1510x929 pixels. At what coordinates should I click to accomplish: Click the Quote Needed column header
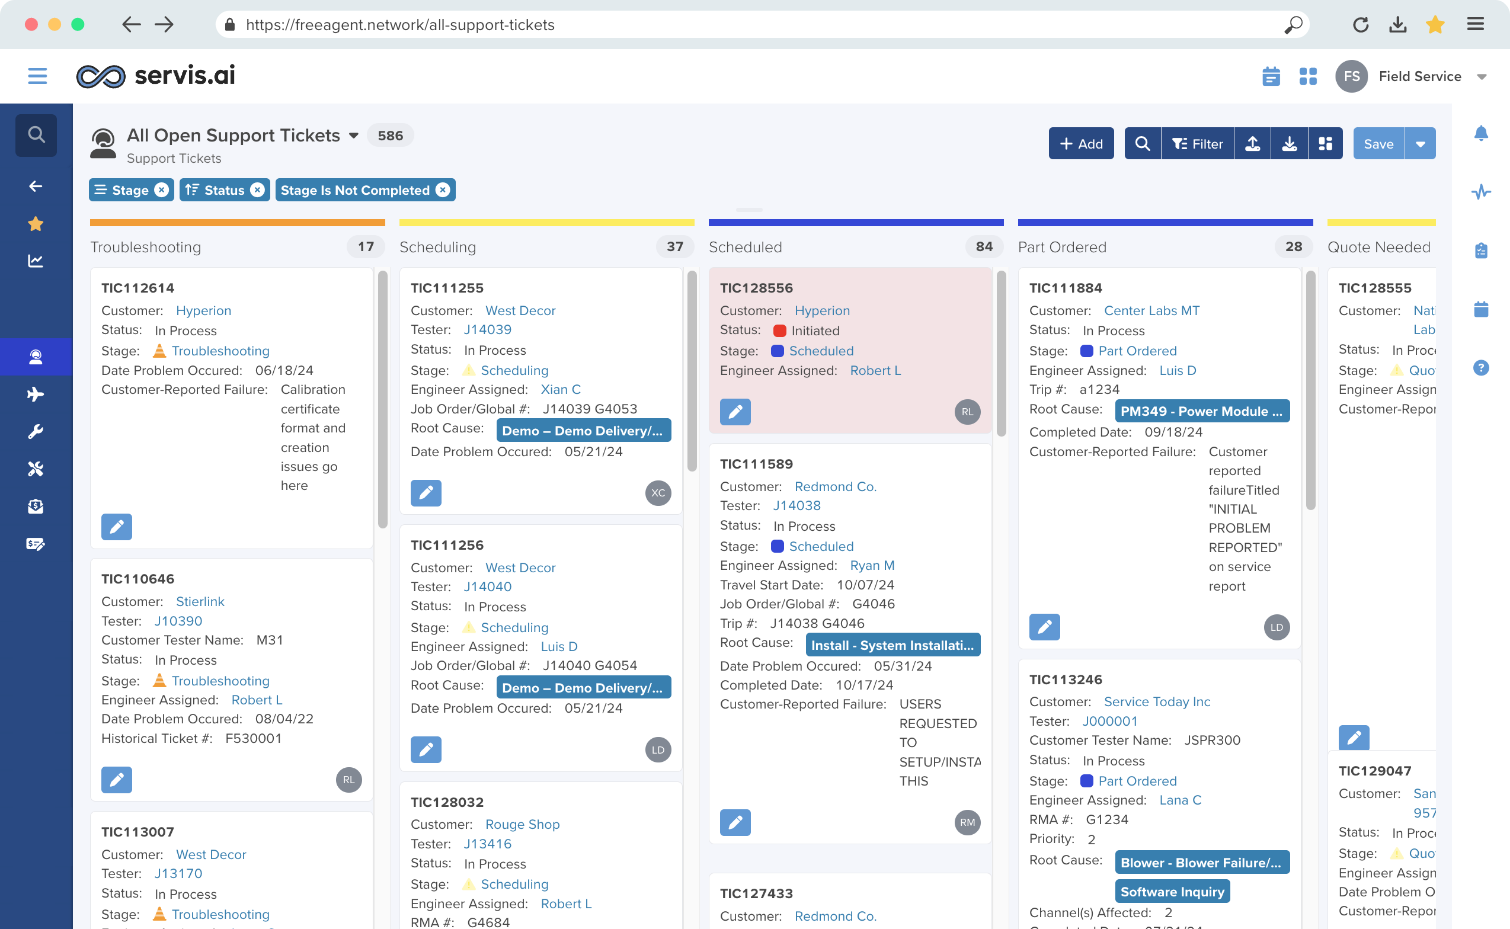1379,247
